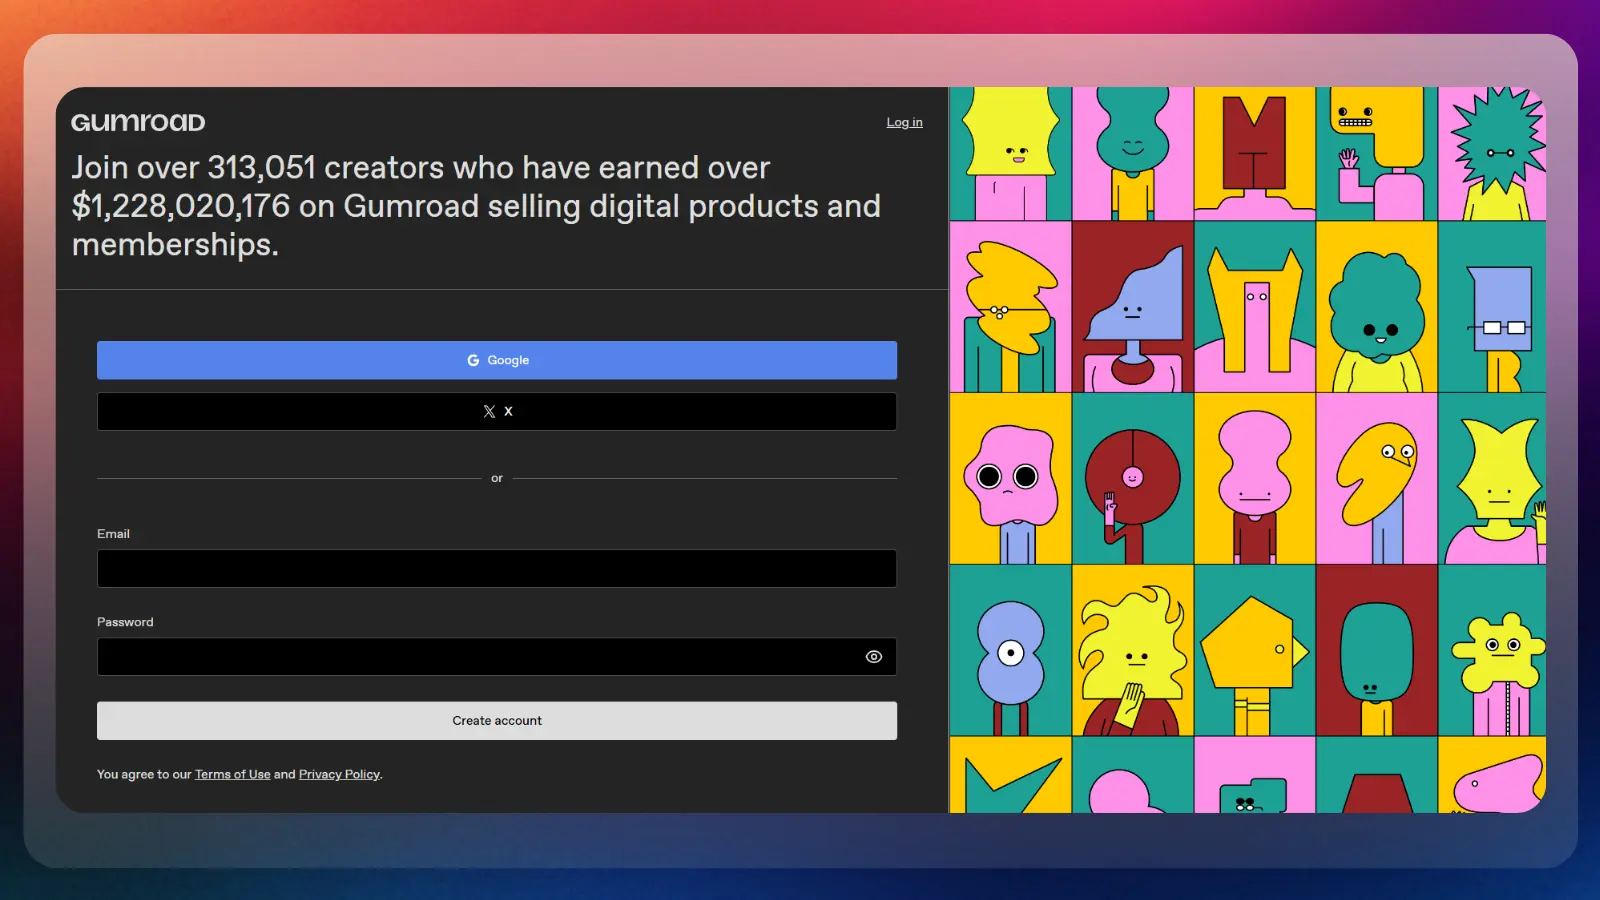Toggle password visibility with the eye icon
Image resolution: width=1600 pixels, height=900 pixels.
874,657
